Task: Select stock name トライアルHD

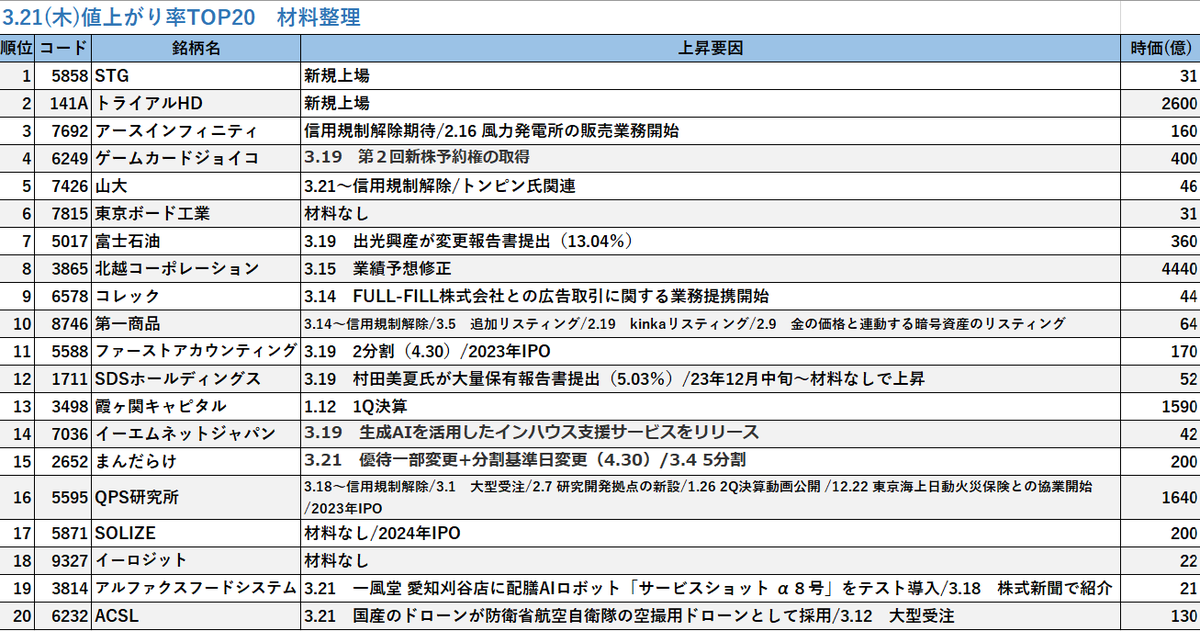Action: pos(196,103)
